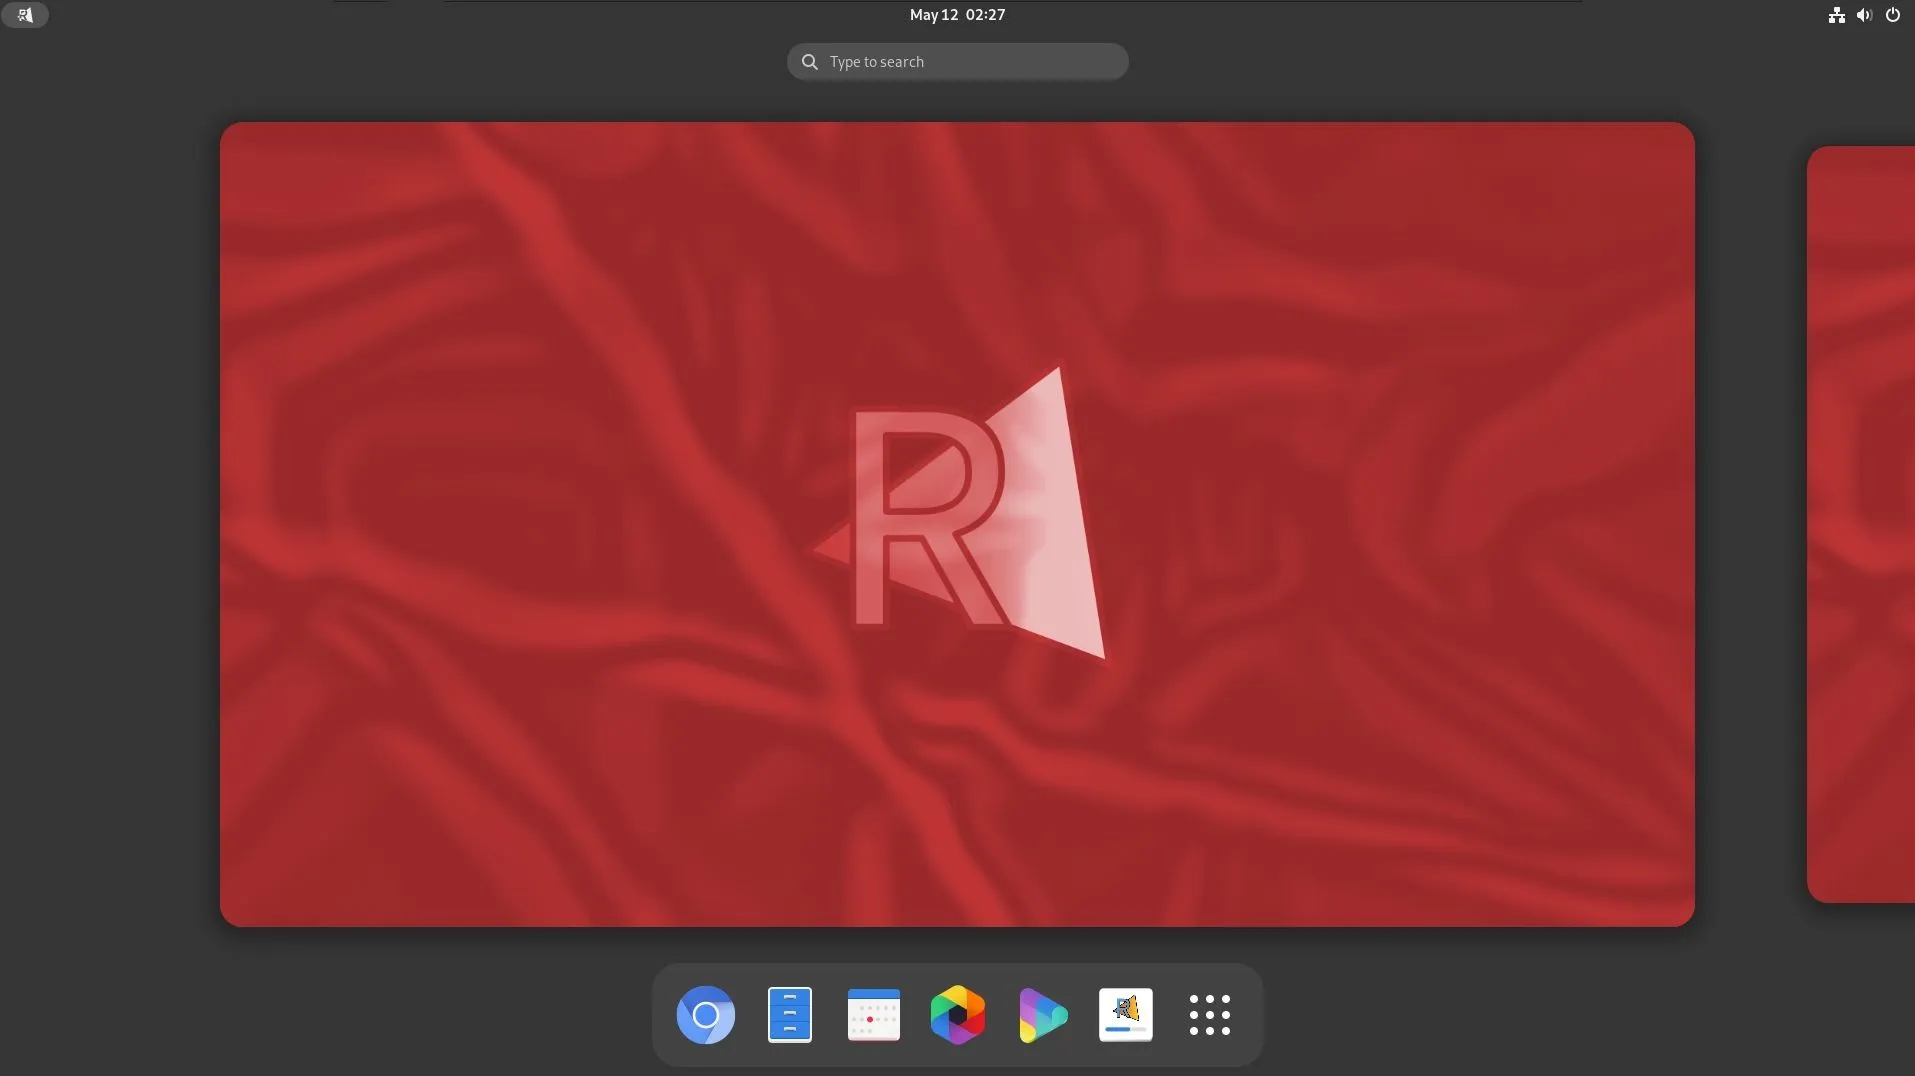The width and height of the screenshot is (1915, 1076).
Task: Open the hexagon-shaped photo app in dock
Action: [957, 1014]
